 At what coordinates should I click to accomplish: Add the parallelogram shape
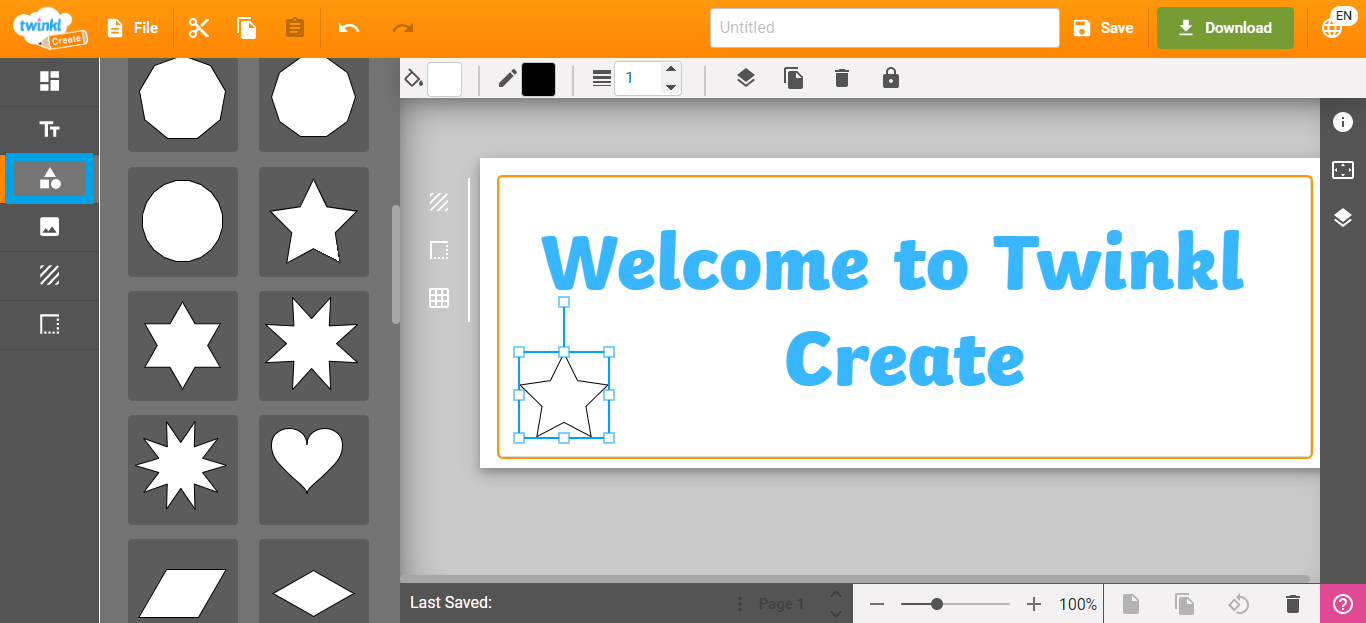pos(183,582)
